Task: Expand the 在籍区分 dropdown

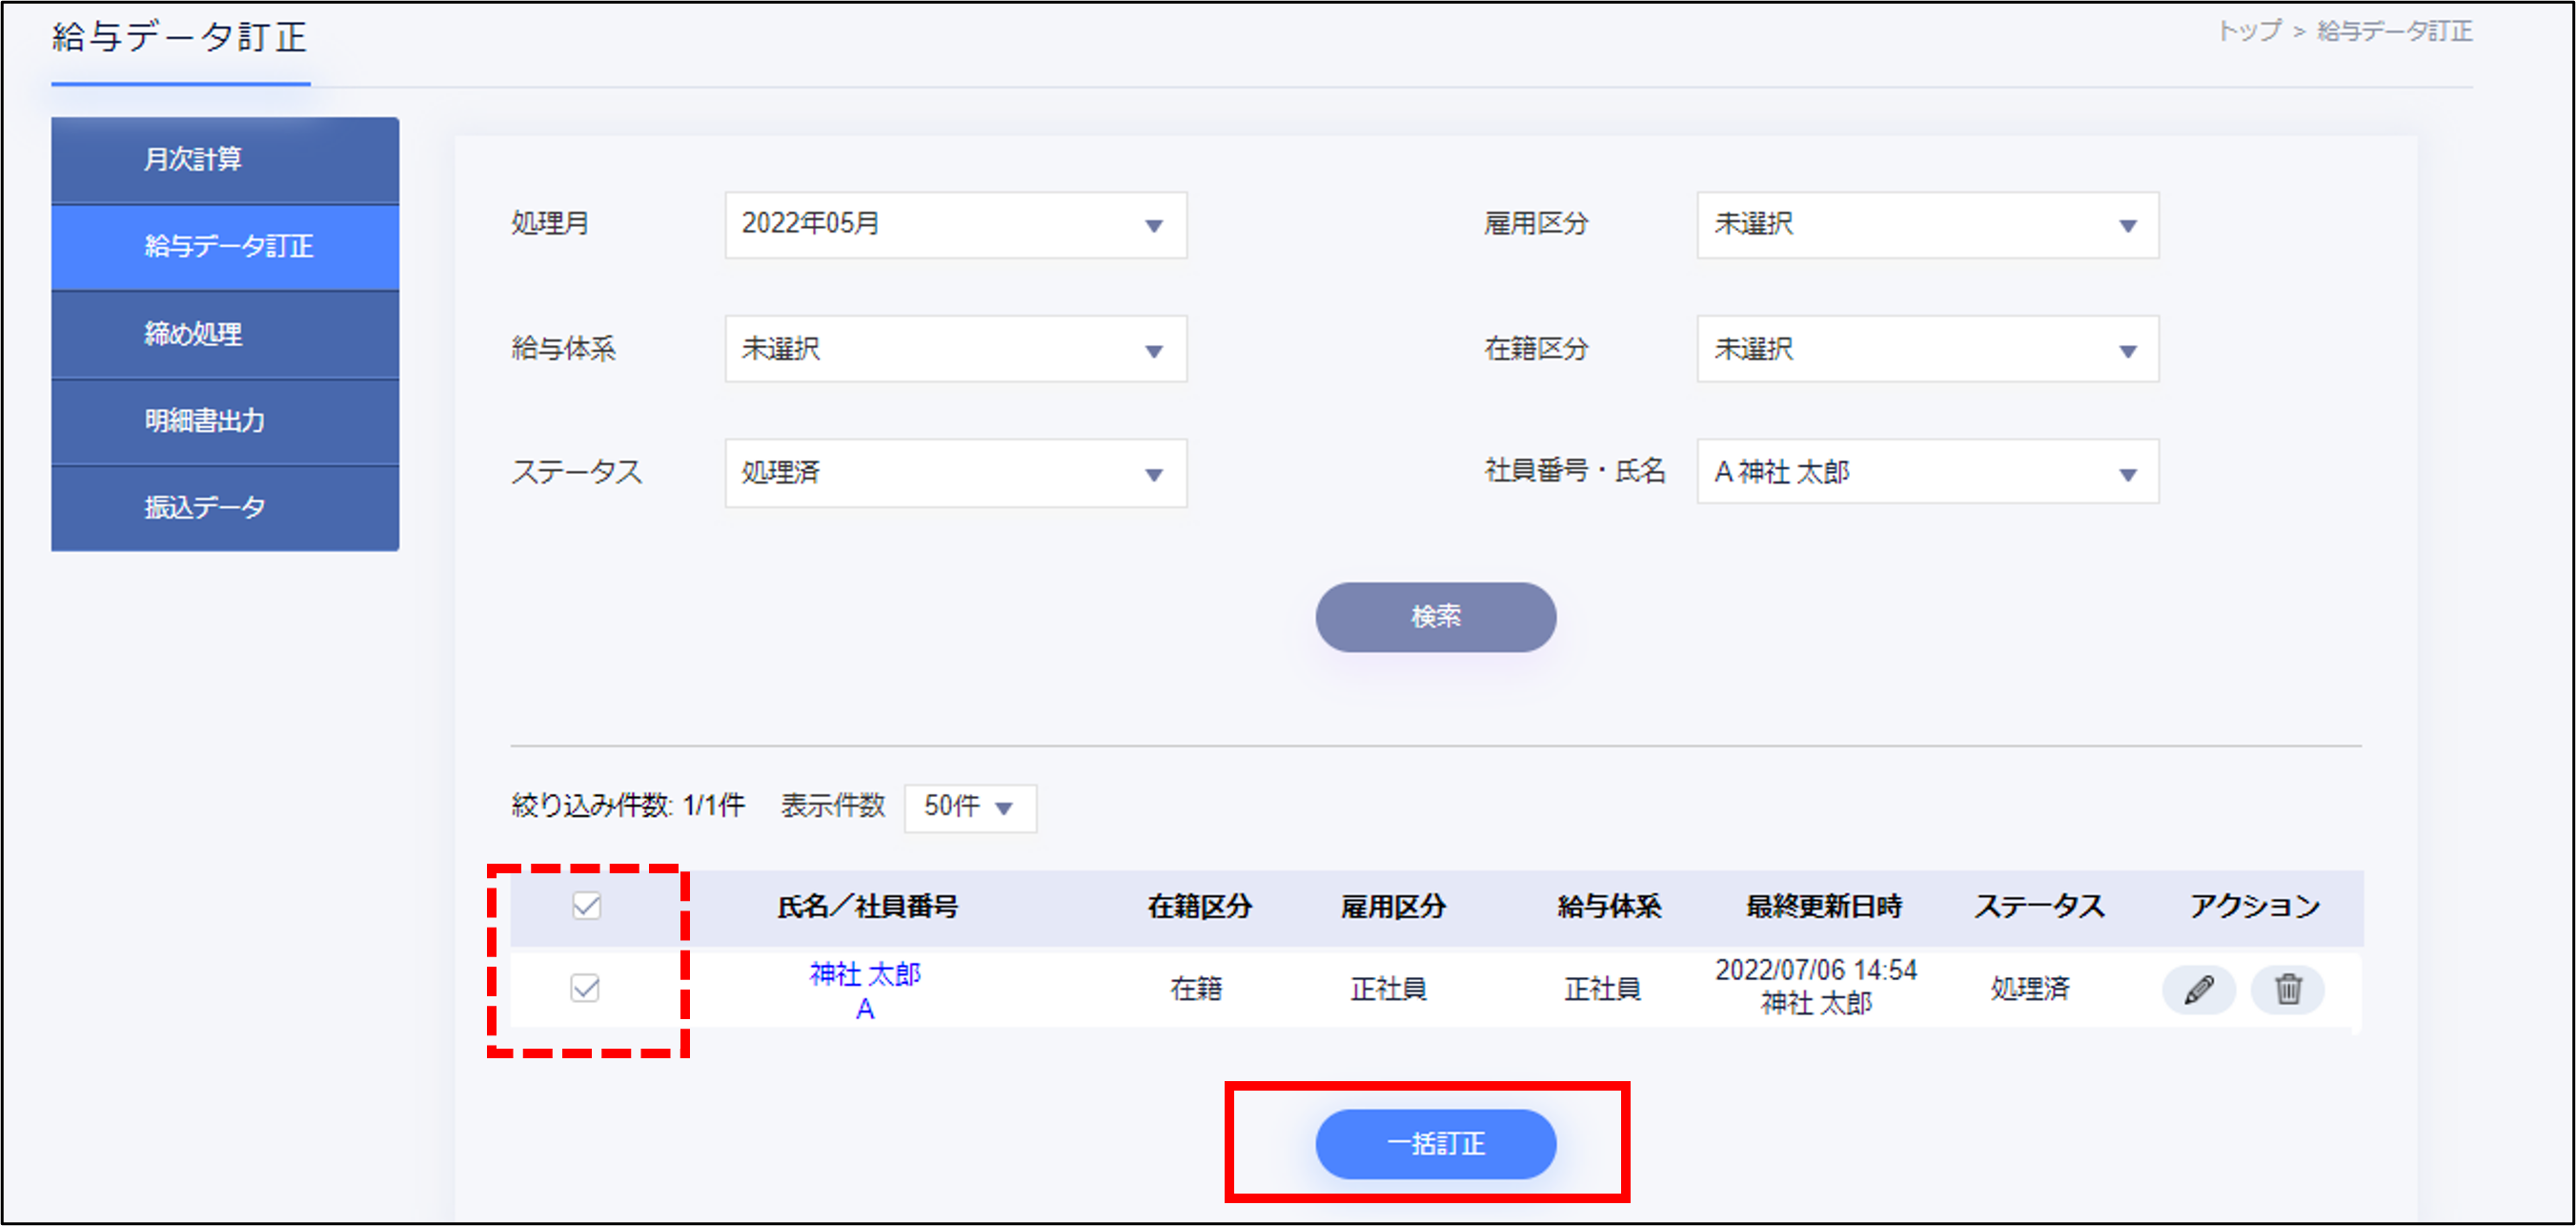Action: 1927,349
